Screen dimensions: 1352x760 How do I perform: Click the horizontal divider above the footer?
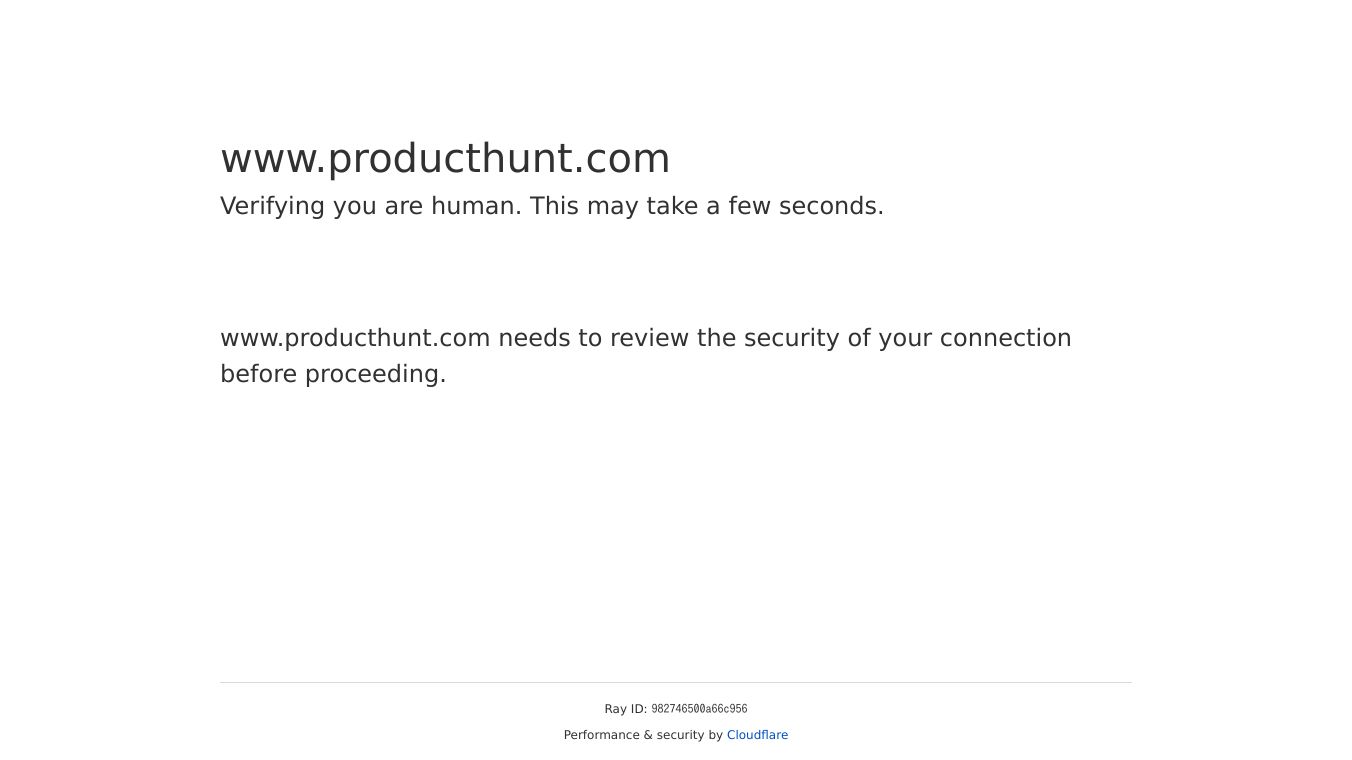coord(676,683)
